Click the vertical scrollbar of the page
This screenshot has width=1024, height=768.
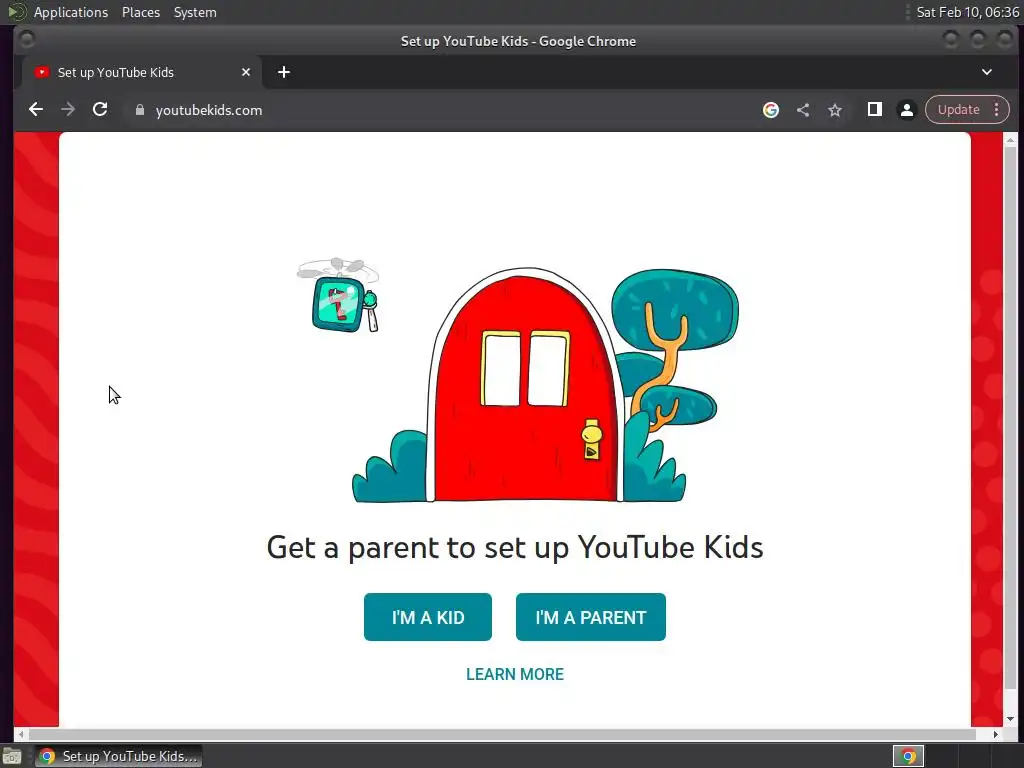[x=1010, y=418]
